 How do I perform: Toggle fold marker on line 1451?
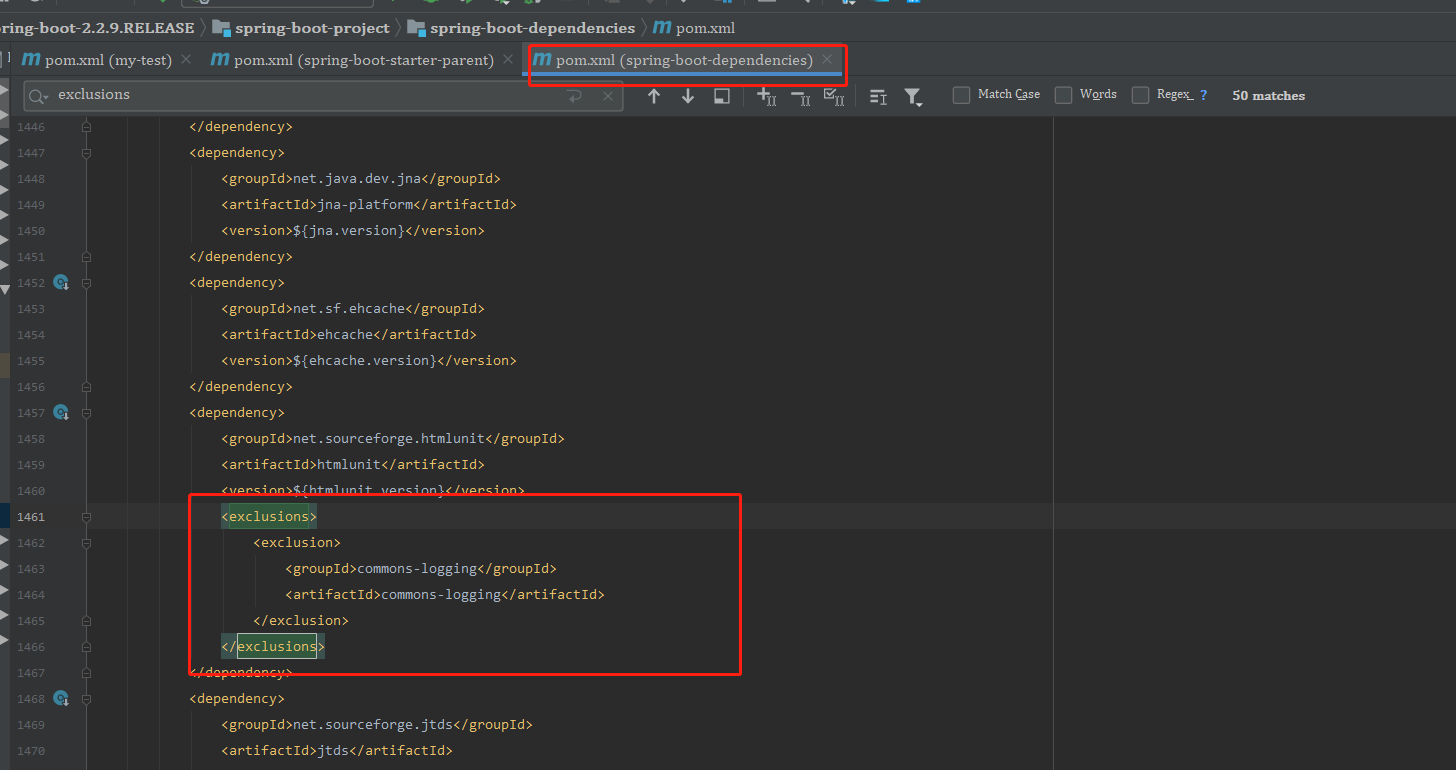86,257
